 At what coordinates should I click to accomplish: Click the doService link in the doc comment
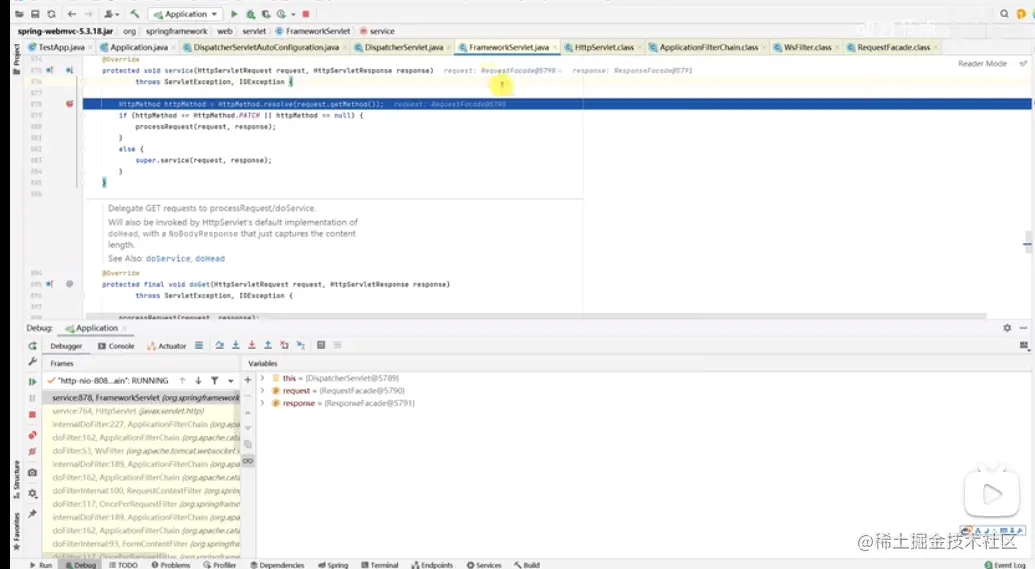(168, 259)
